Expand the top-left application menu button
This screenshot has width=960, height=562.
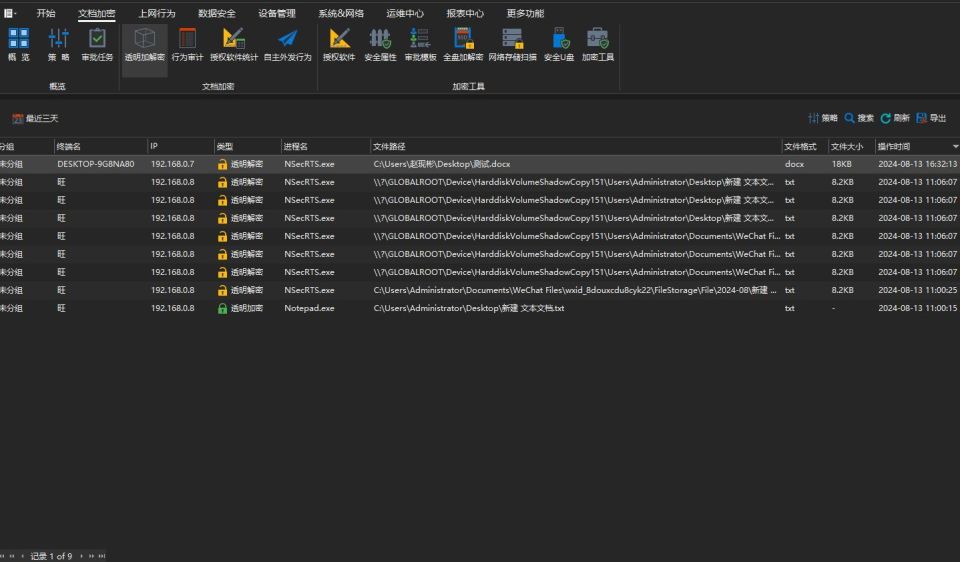(x=10, y=13)
